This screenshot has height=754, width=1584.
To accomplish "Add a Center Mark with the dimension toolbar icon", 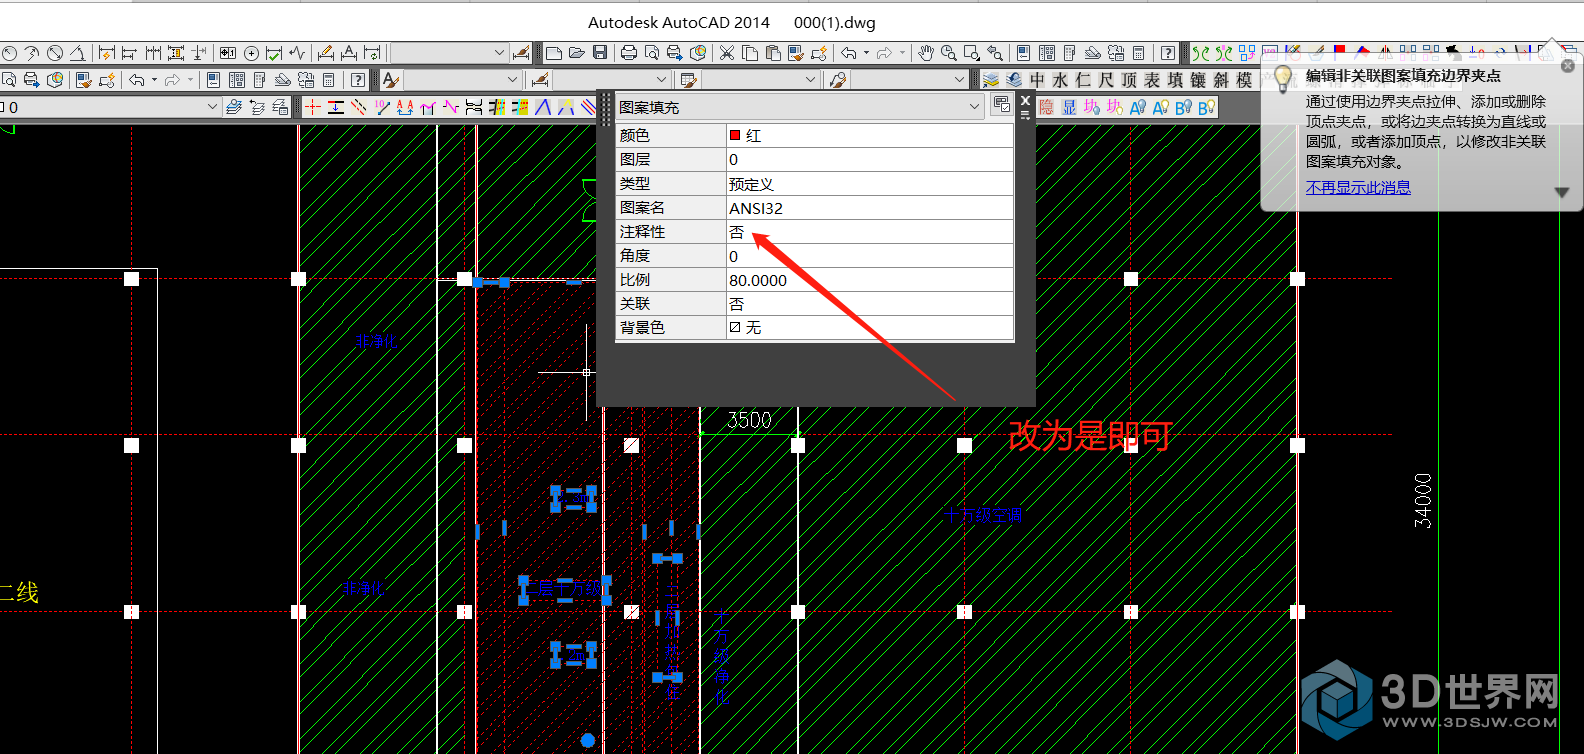I will point(251,53).
